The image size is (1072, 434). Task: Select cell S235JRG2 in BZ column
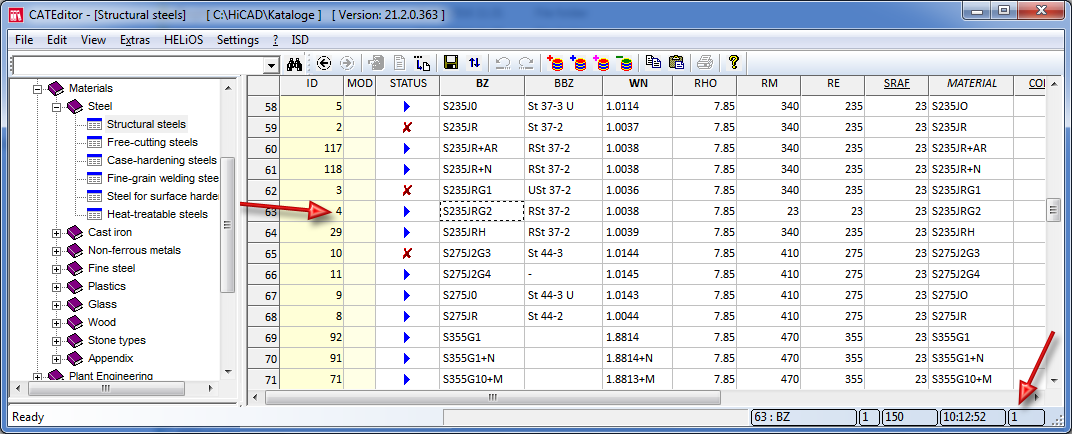point(482,212)
